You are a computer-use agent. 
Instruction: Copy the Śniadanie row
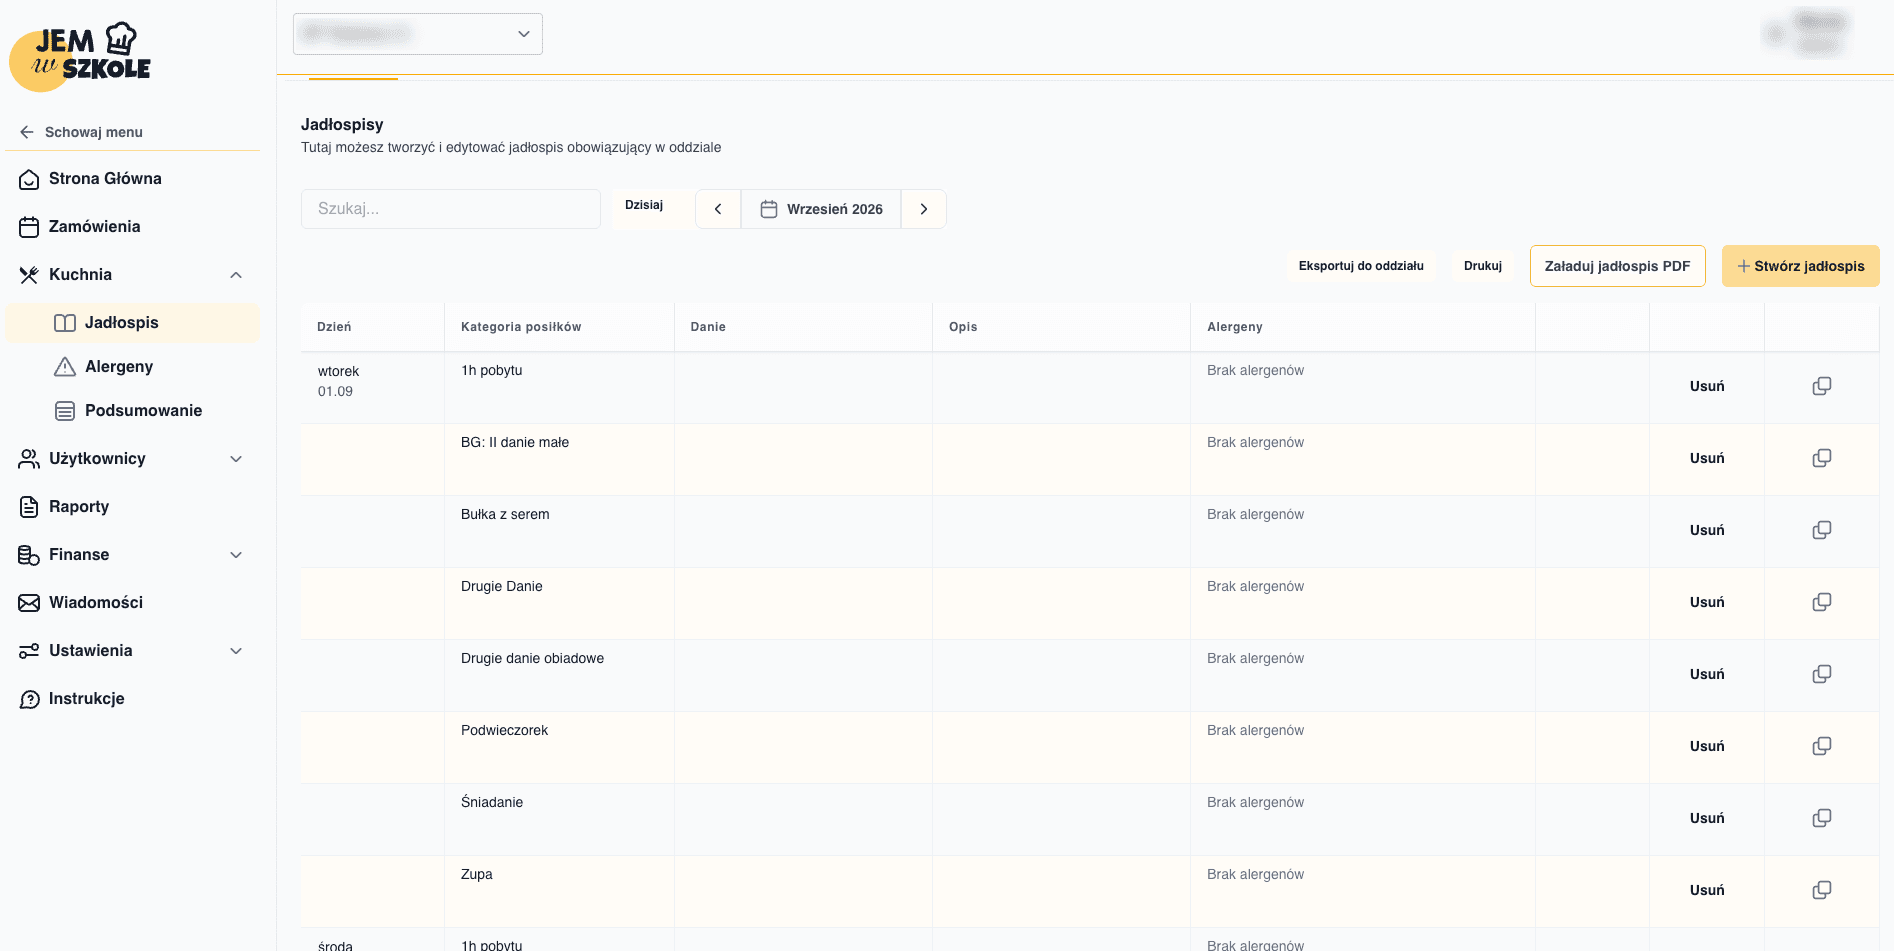coord(1822,818)
